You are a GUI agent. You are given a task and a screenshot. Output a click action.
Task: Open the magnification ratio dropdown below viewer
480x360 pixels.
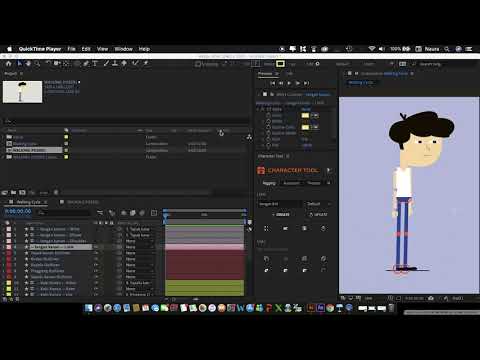369,298
